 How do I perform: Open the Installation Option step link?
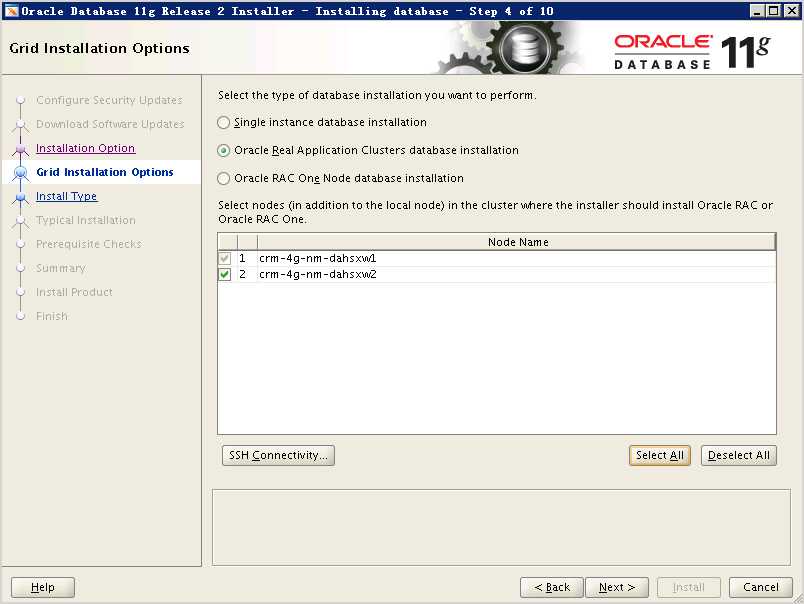(x=86, y=148)
